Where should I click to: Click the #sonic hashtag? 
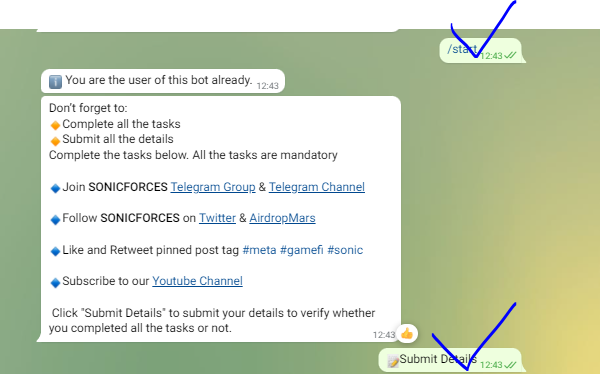(345, 250)
